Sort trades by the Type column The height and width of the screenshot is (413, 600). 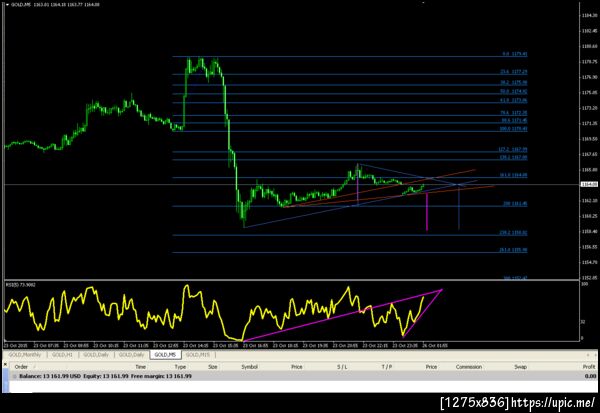point(180,367)
